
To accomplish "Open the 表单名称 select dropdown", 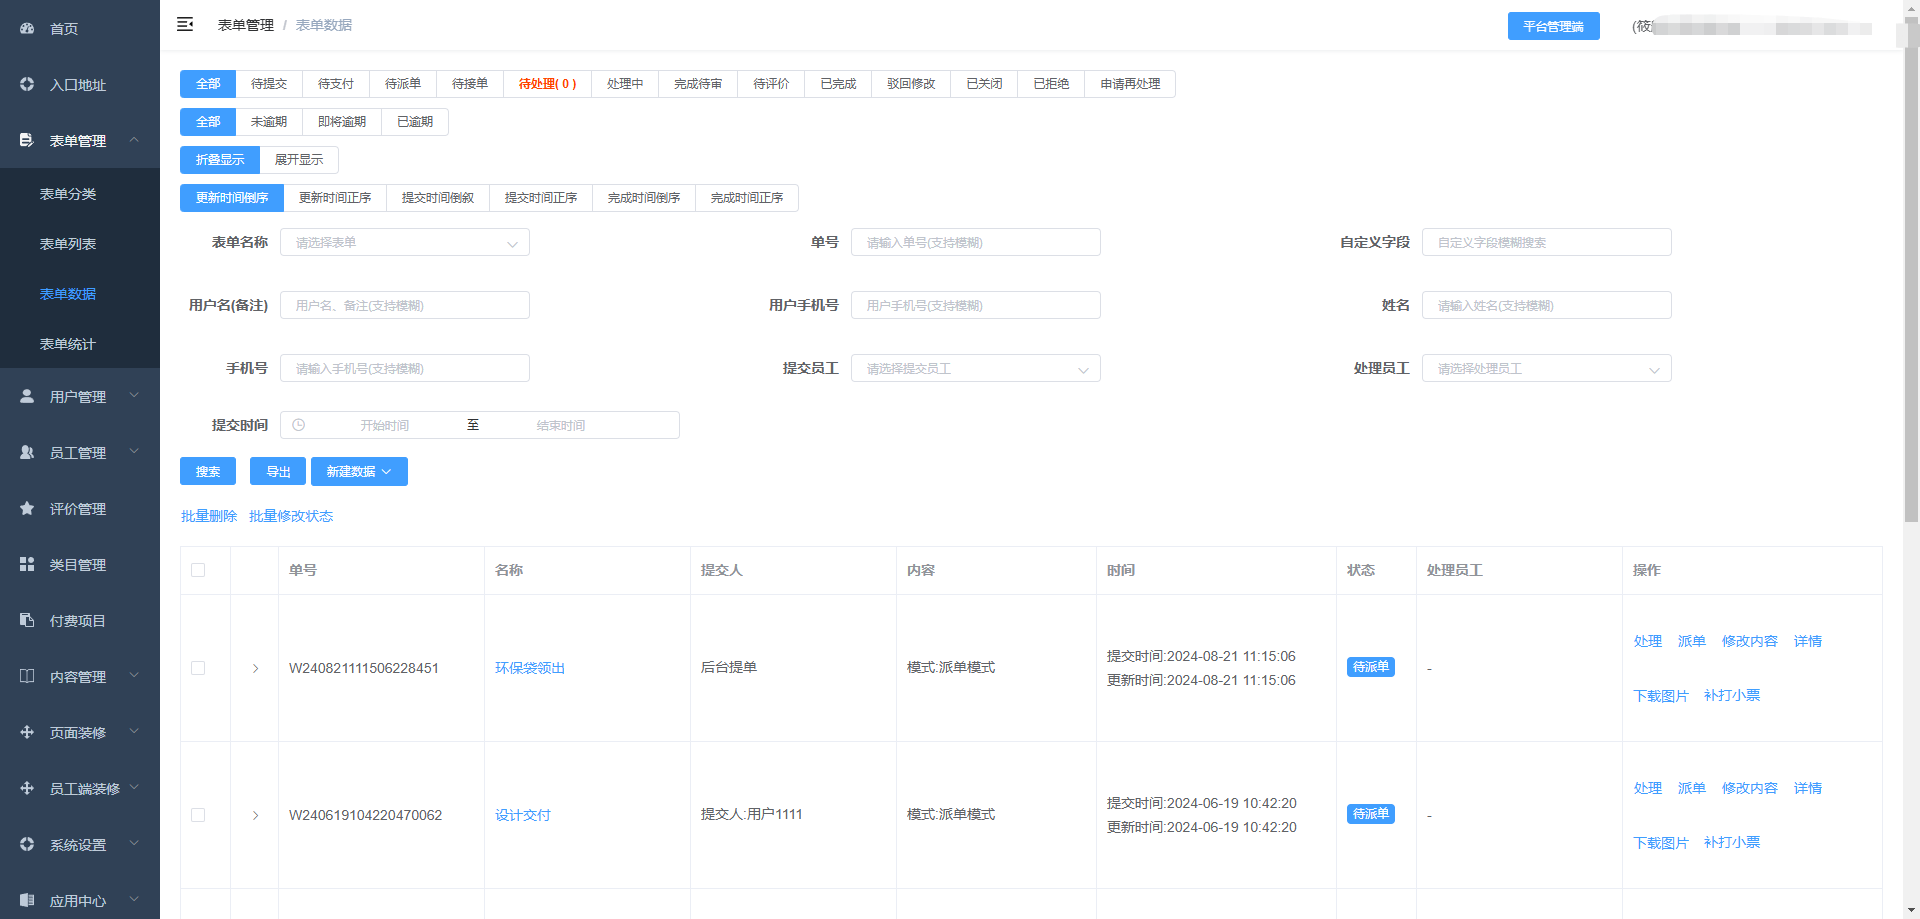I will point(405,242).
